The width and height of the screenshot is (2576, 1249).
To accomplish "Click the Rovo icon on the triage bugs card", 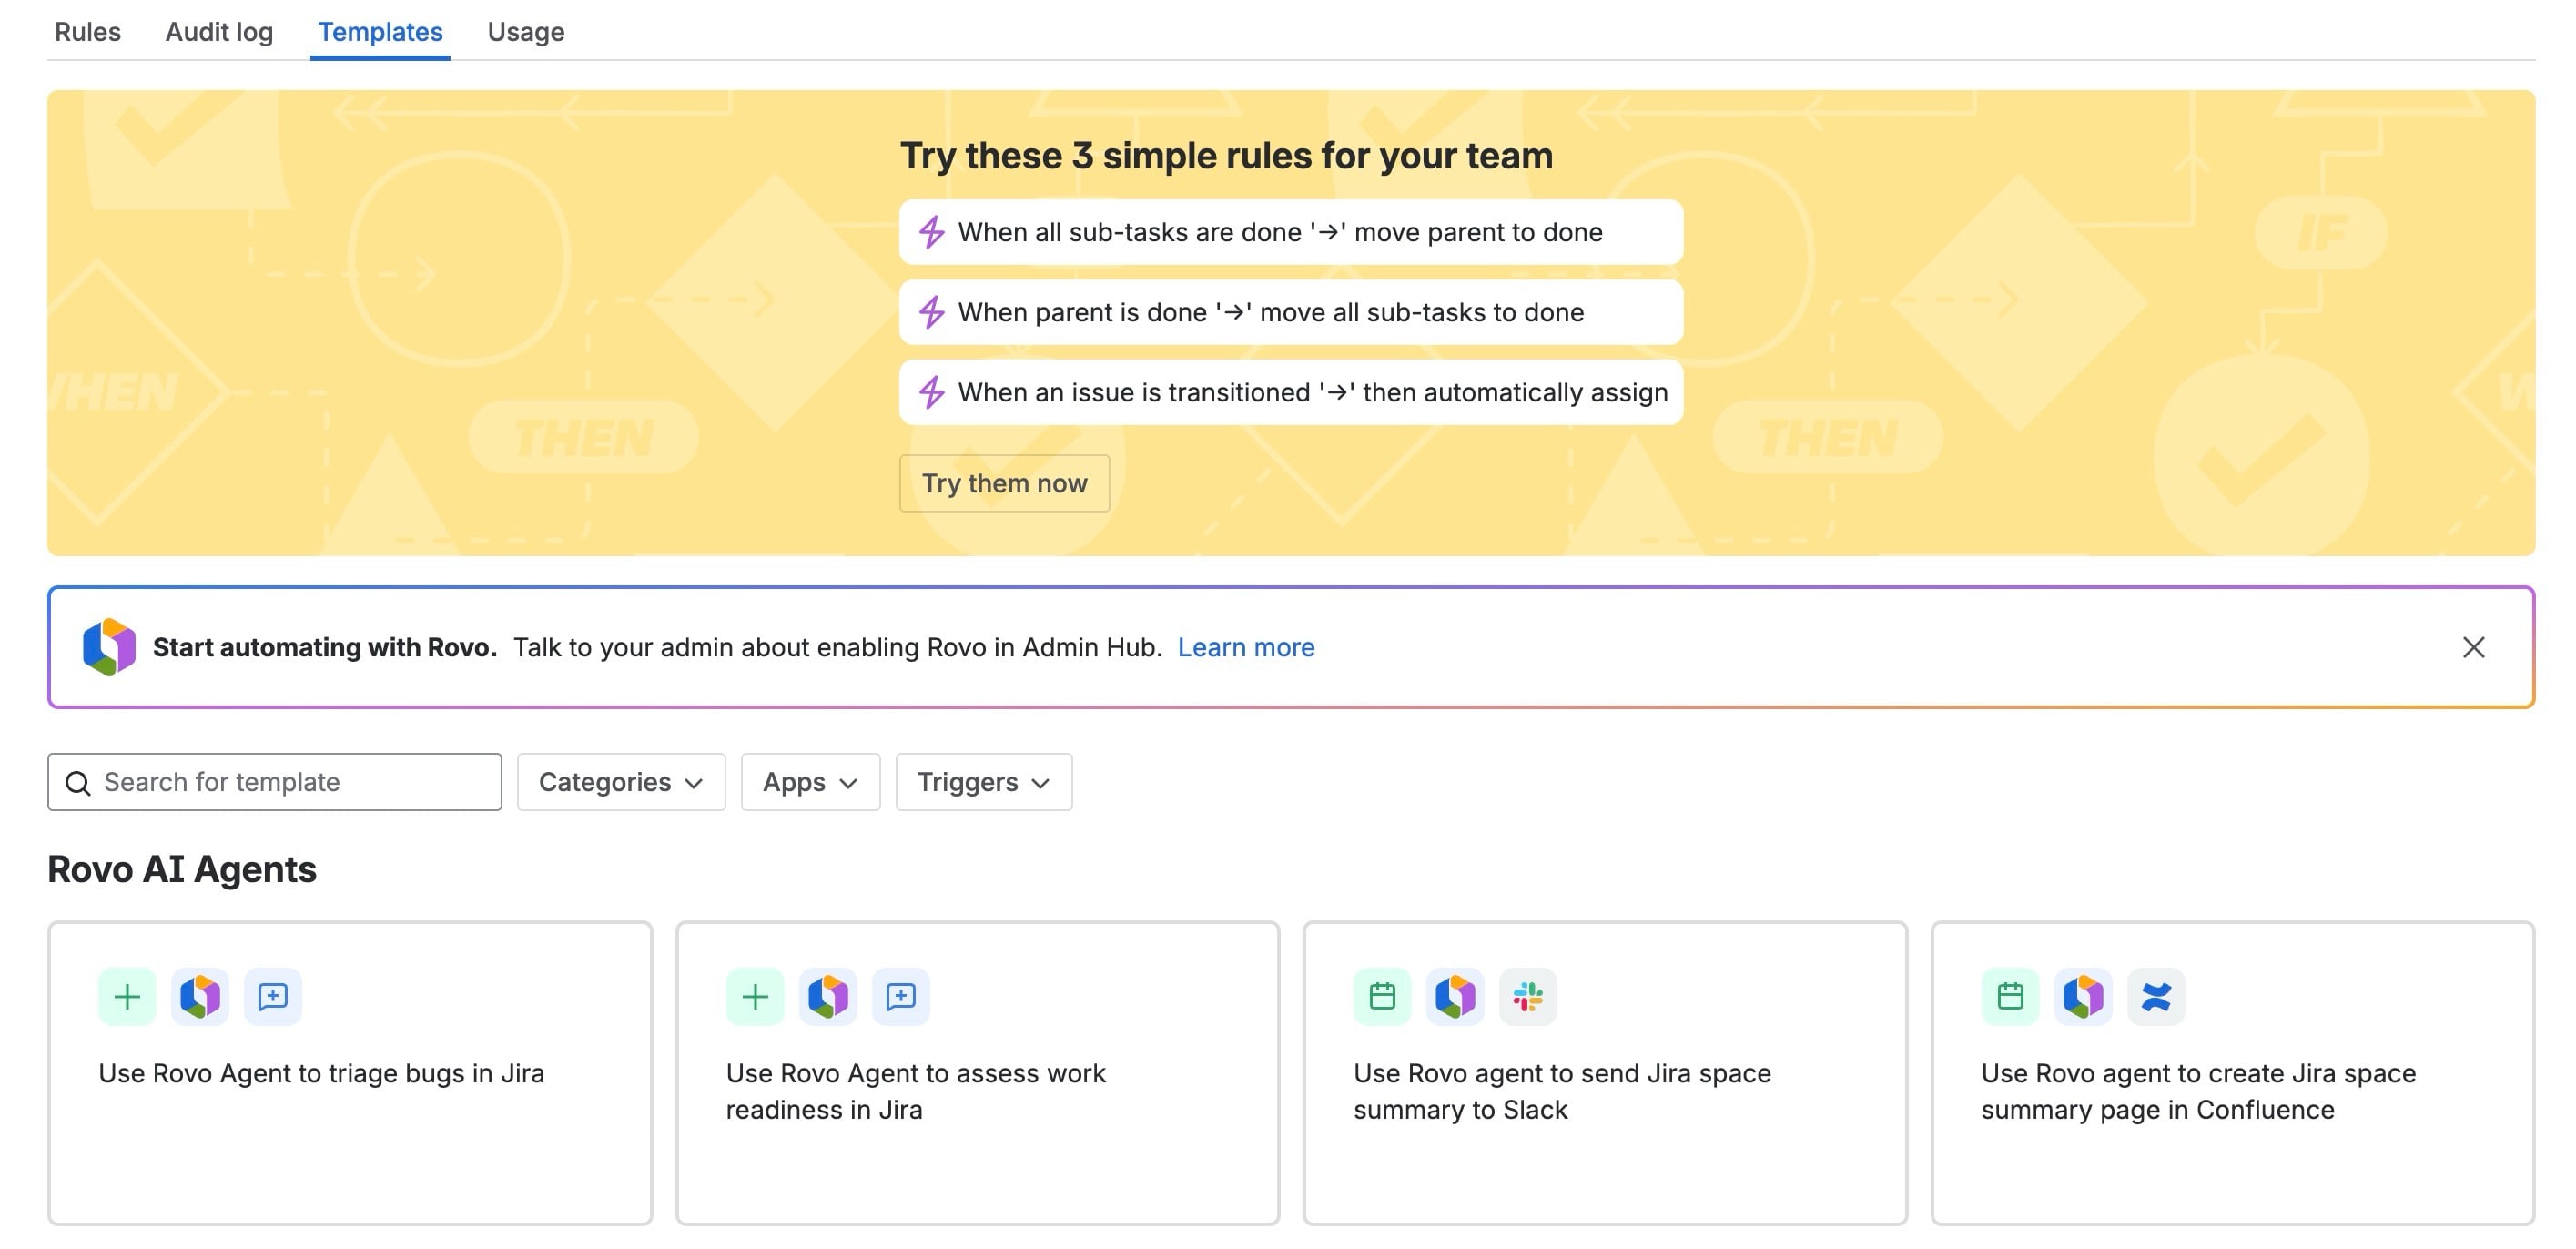I will click(x=200, y=996).
